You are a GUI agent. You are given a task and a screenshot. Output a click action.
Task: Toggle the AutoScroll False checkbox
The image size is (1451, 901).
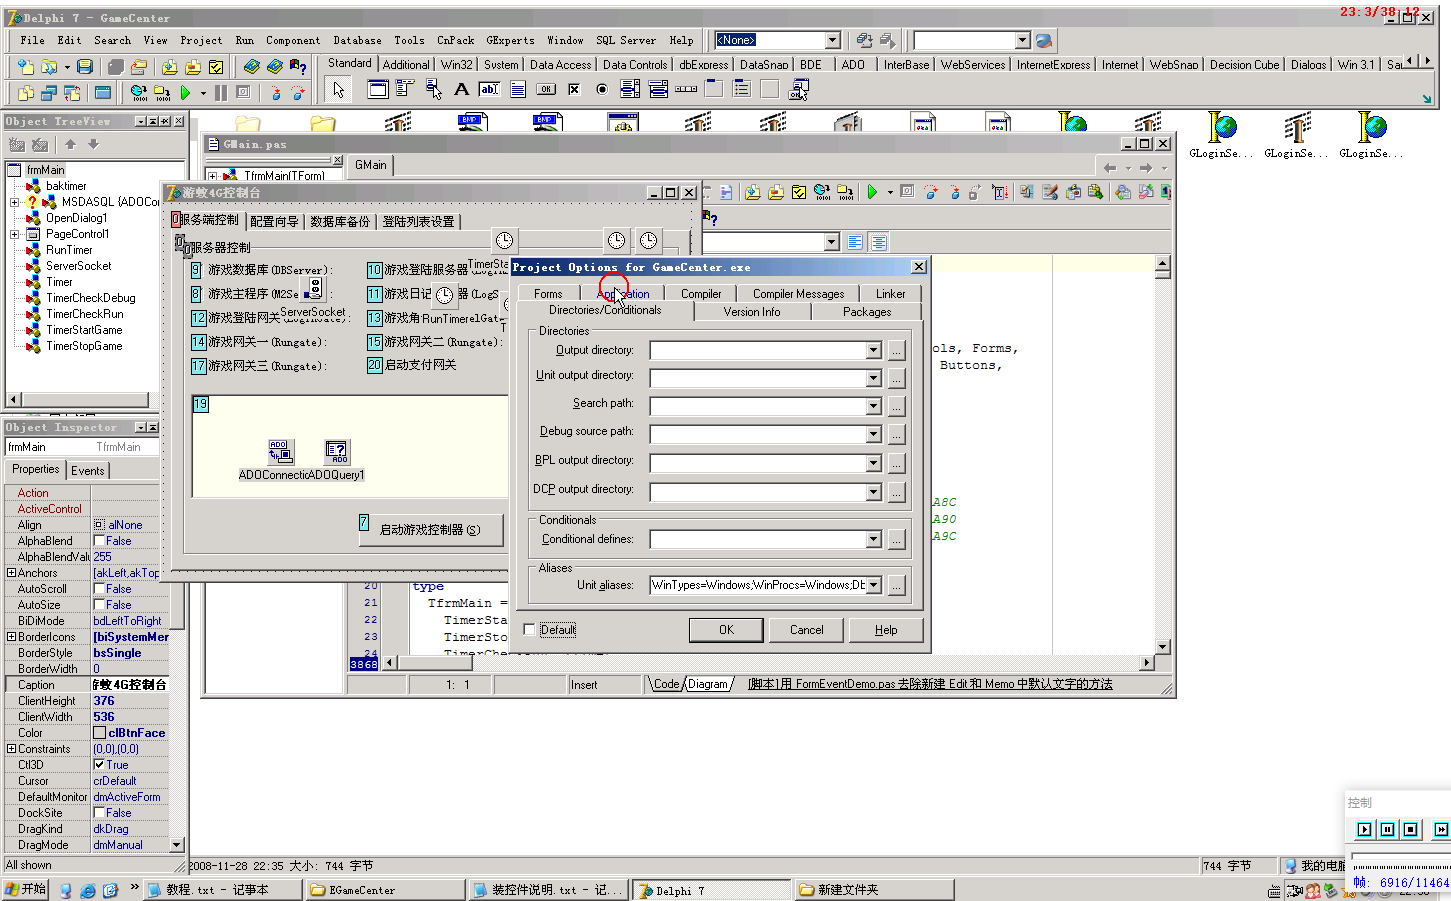(x=99, y=589)
